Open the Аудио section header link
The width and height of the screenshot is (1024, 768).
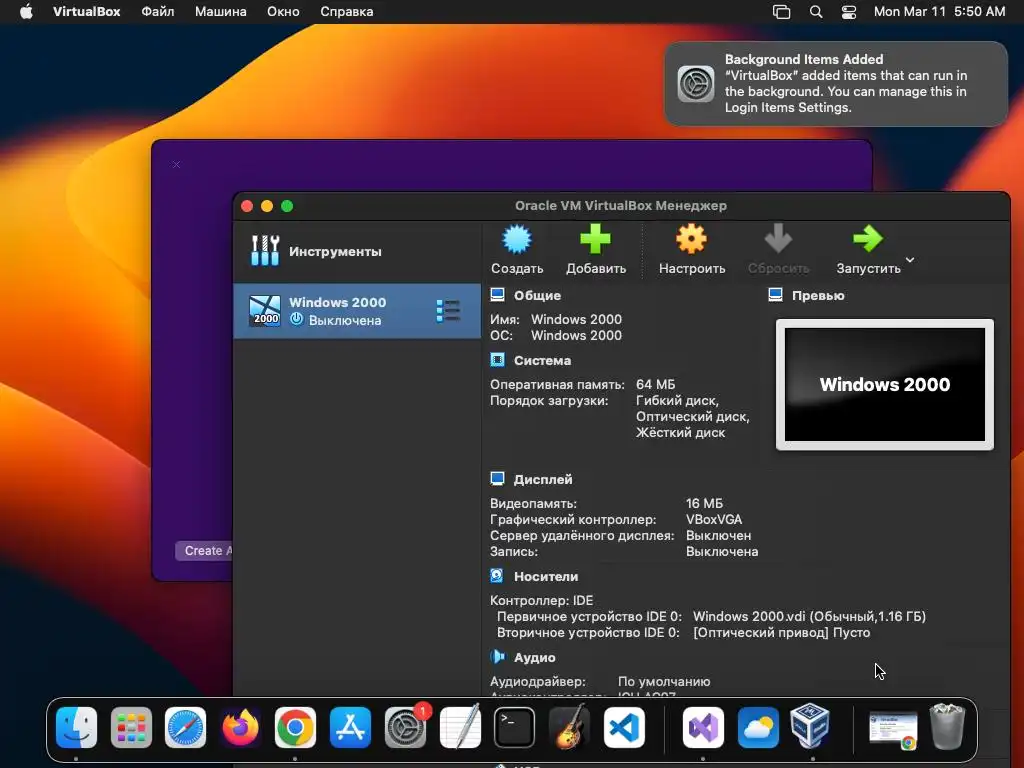534,658
